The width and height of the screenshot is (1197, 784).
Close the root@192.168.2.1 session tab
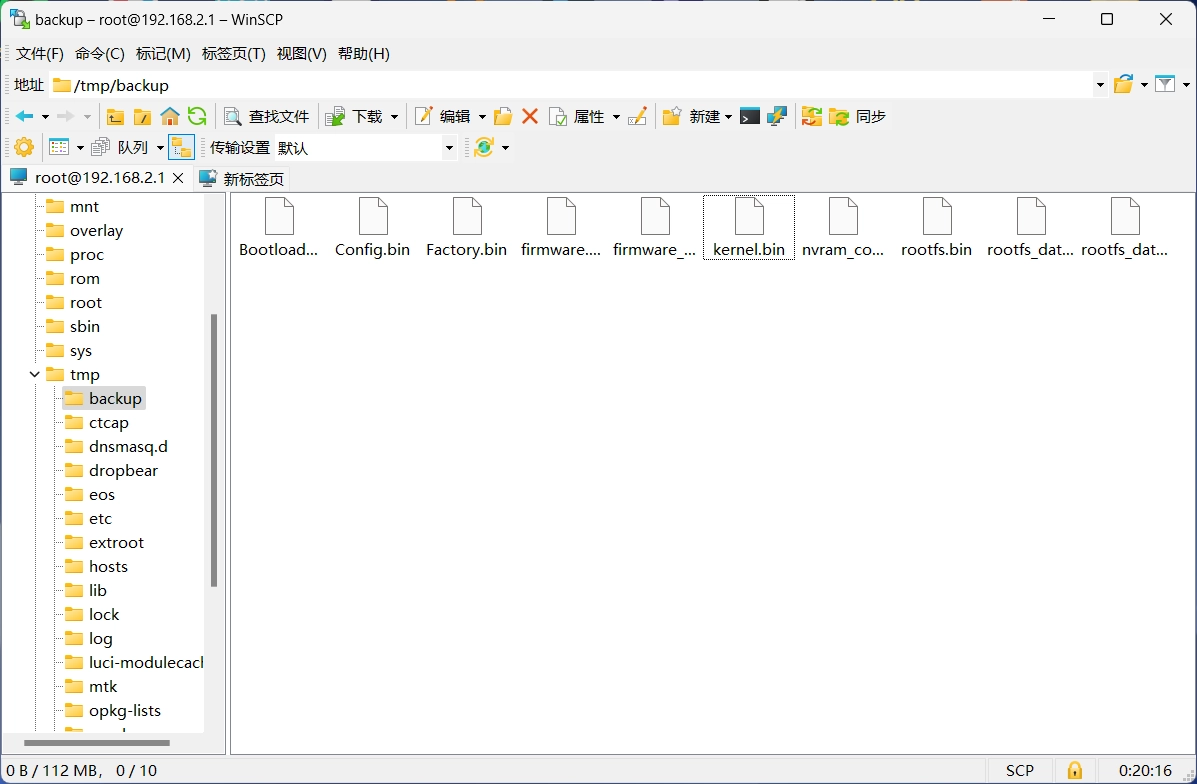(178, 178)
